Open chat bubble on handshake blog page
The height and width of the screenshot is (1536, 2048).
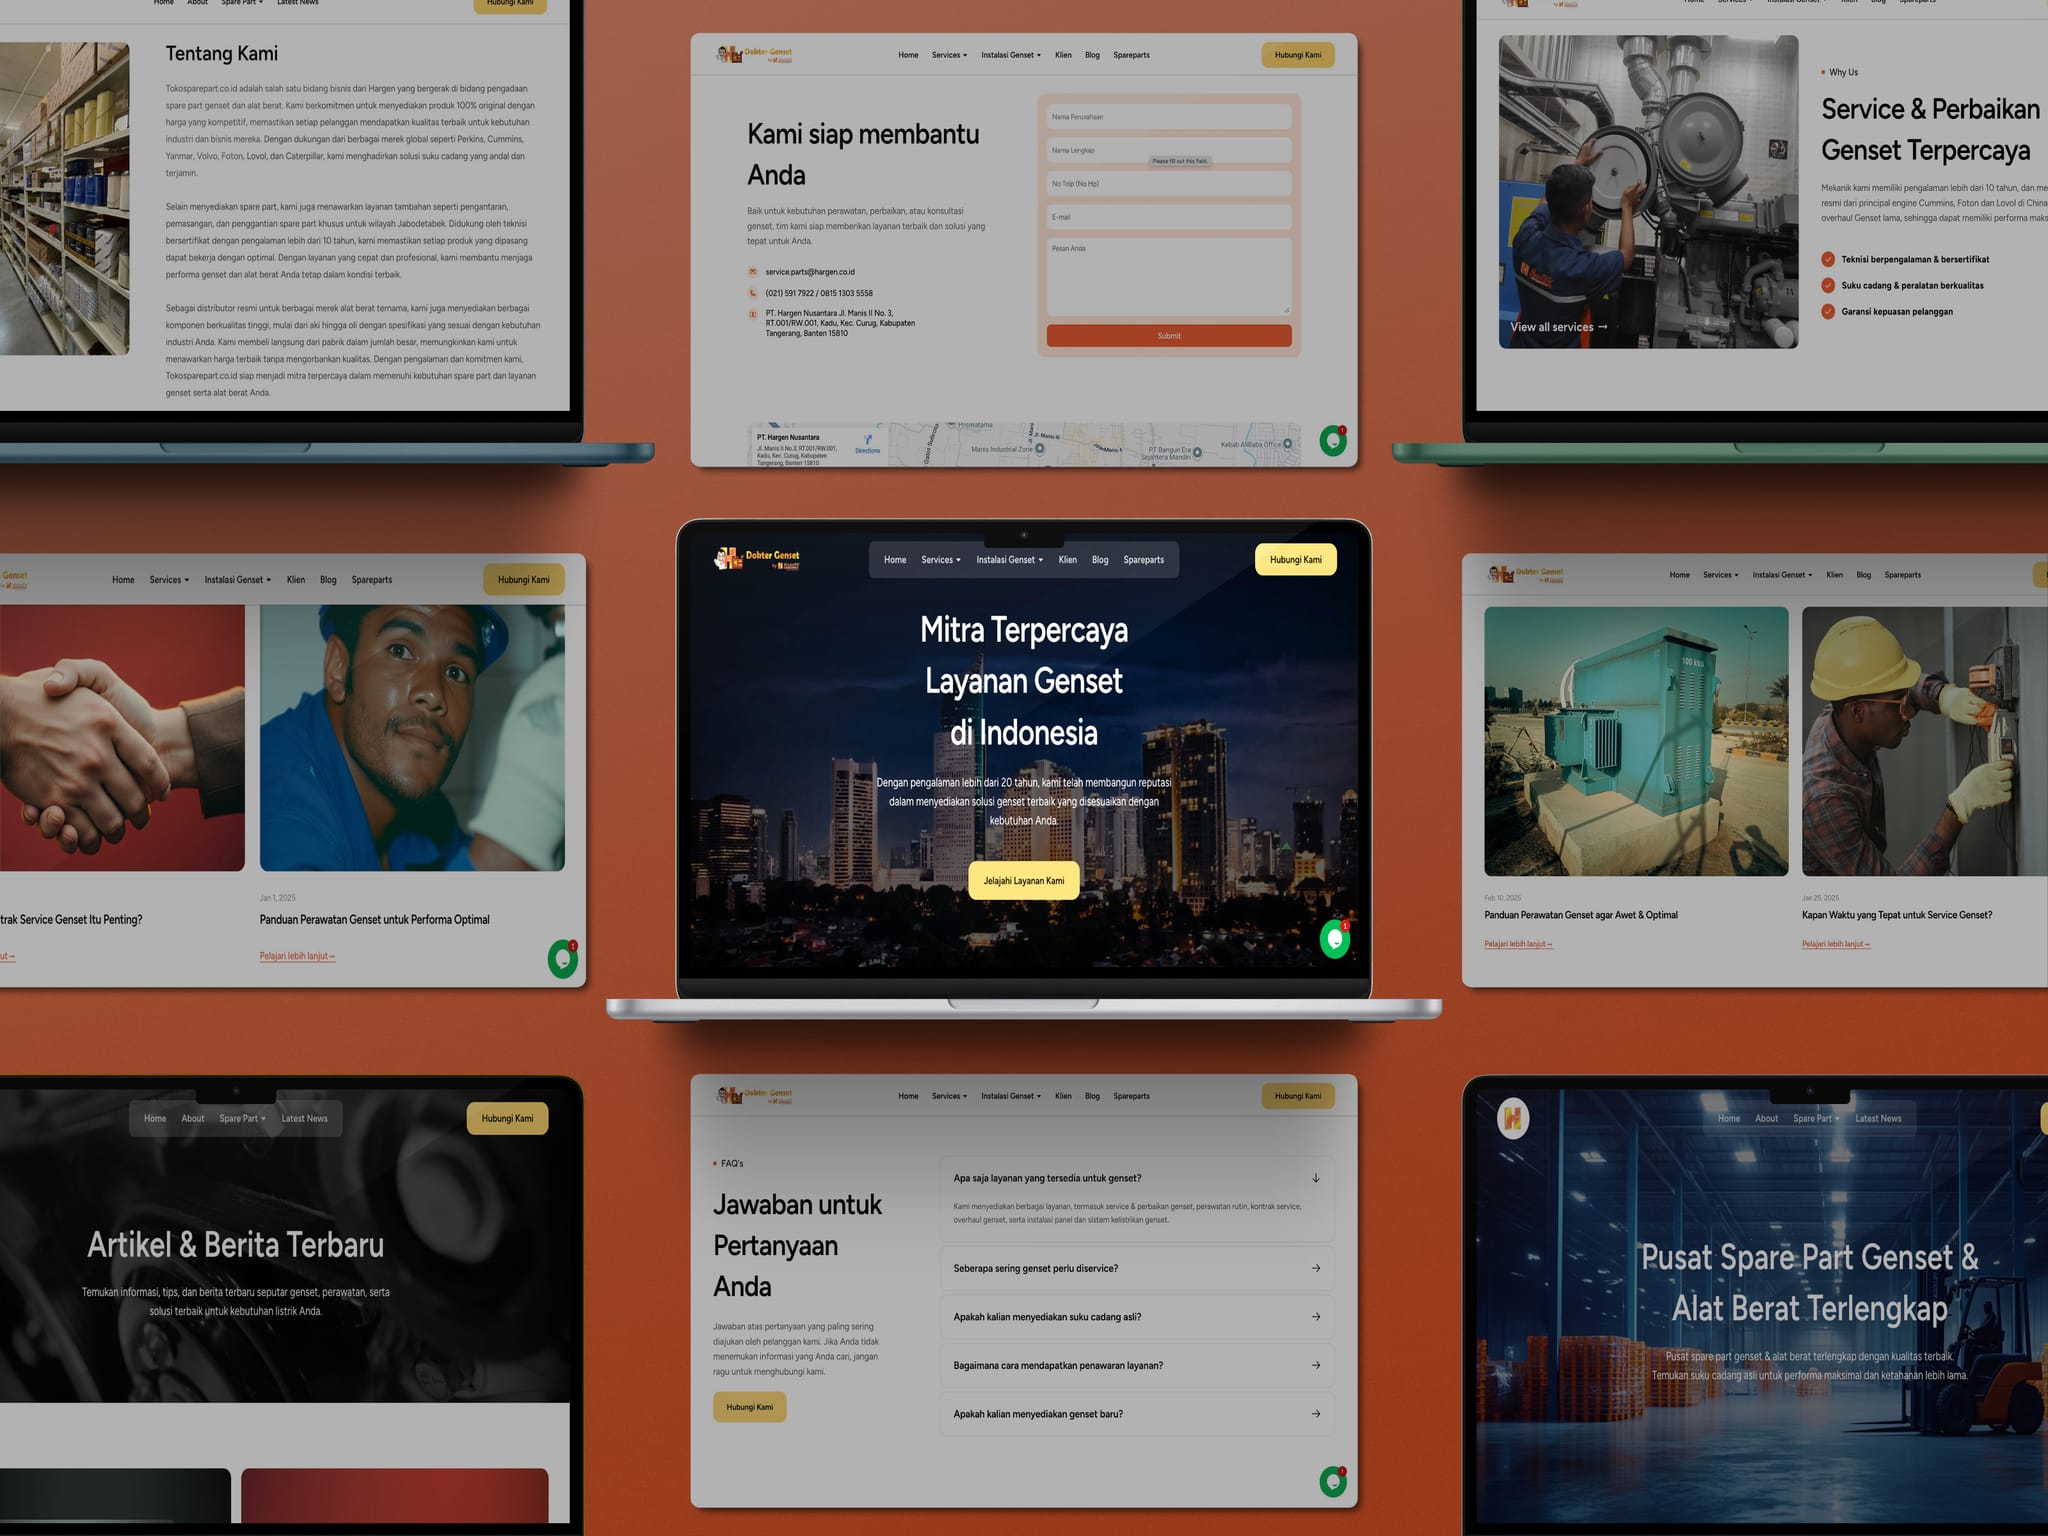pyautogui.click(x=563, y=959)
